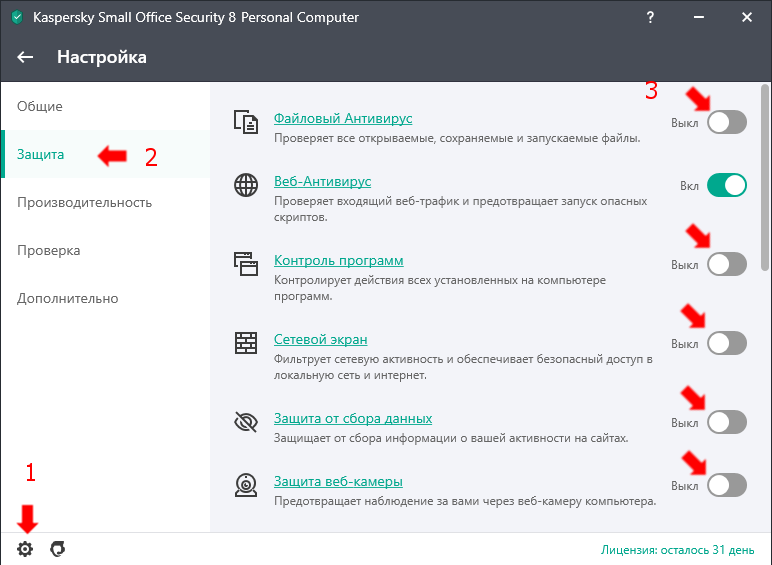772x565 pixels.
Task: Open settings via the gear icon
Action: 25,549
